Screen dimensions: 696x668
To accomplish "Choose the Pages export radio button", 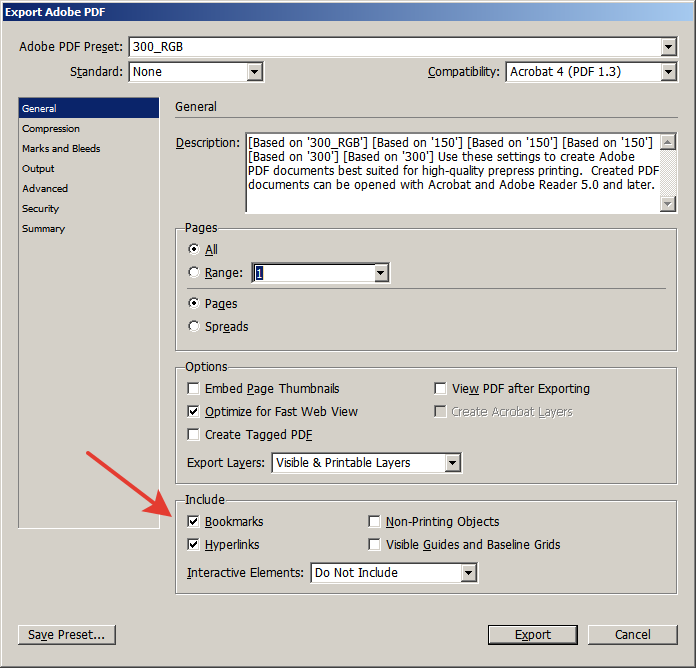I will click(x=194, y=303).
